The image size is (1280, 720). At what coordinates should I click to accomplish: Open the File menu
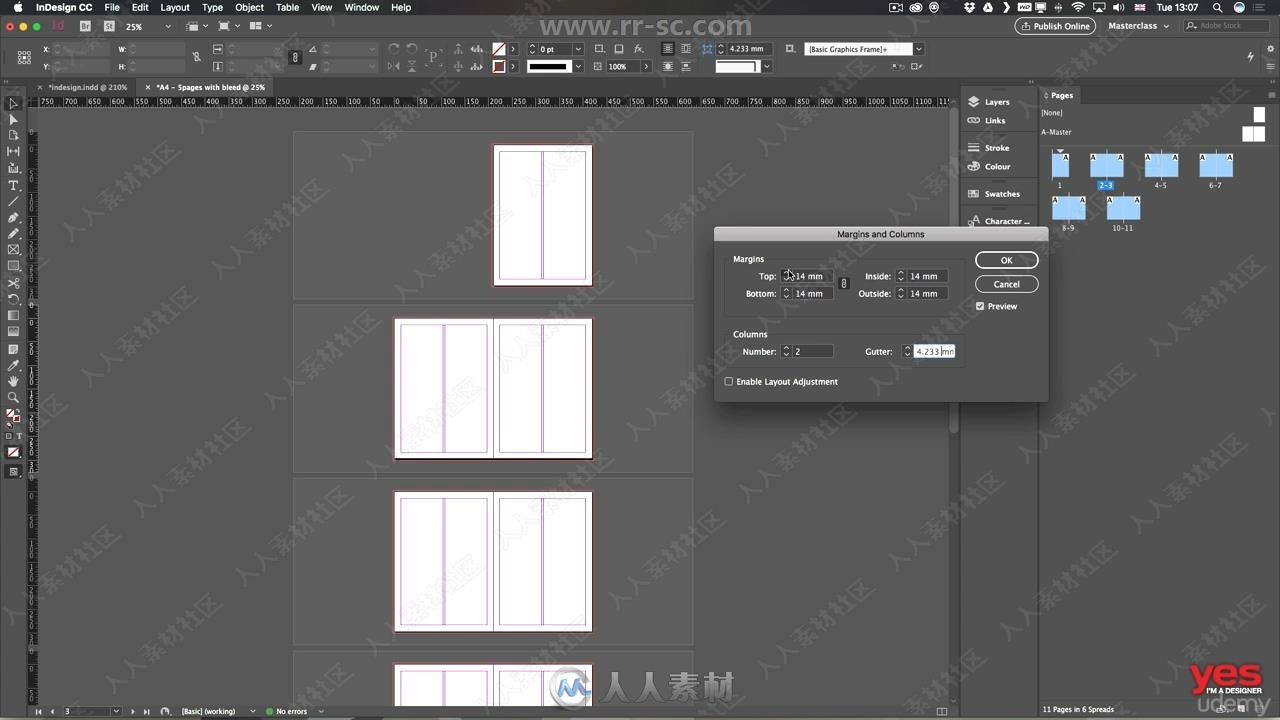[x=112, y=7]
